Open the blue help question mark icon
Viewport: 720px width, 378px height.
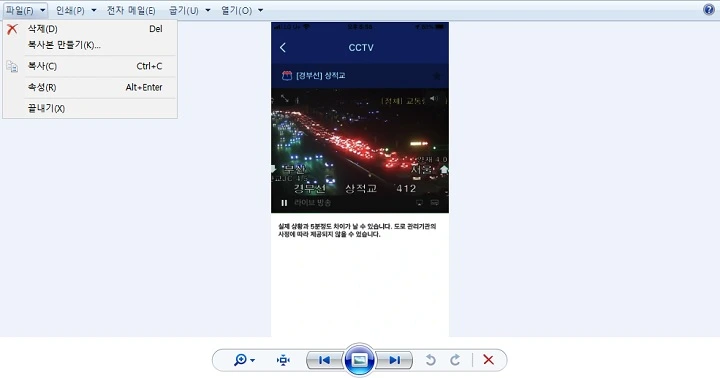[x=709, y=9]
